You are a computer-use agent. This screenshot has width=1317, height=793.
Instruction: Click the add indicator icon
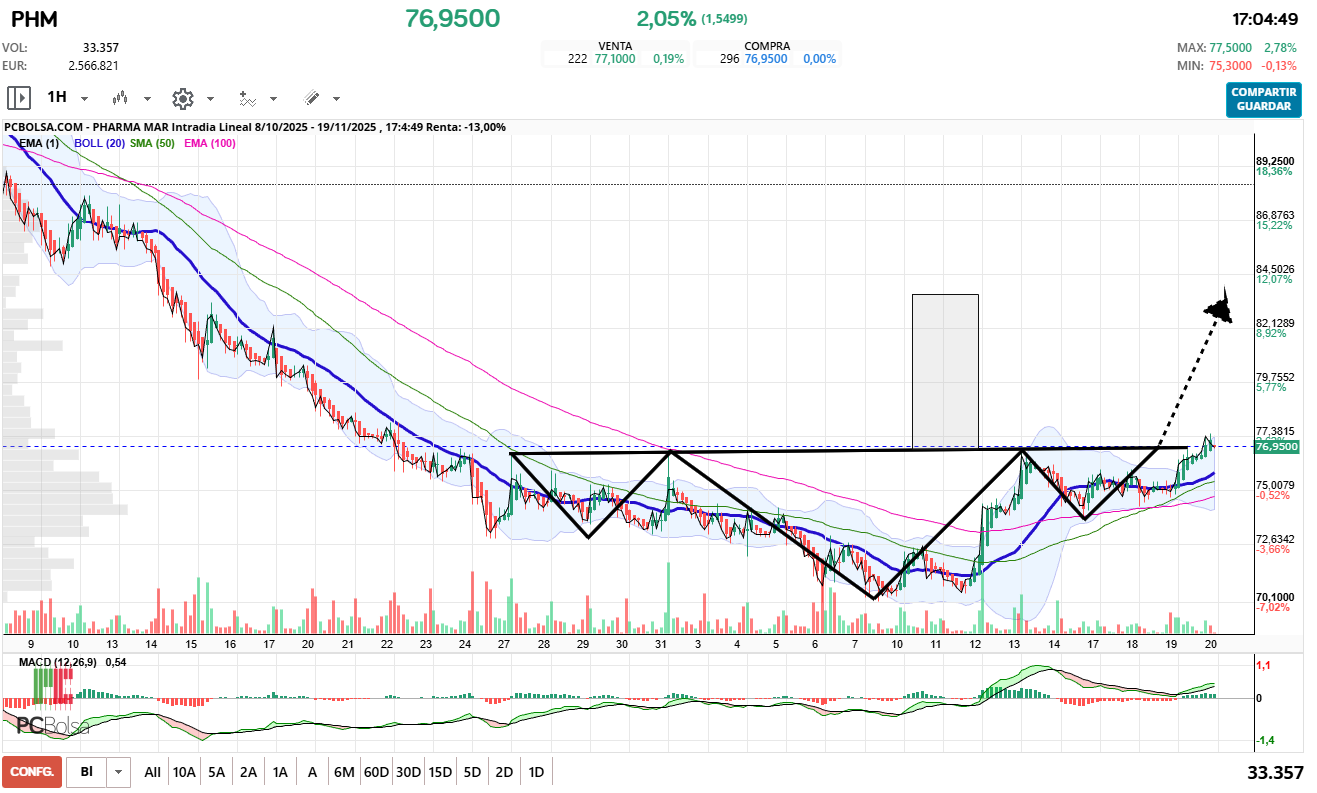coord(247,98)
